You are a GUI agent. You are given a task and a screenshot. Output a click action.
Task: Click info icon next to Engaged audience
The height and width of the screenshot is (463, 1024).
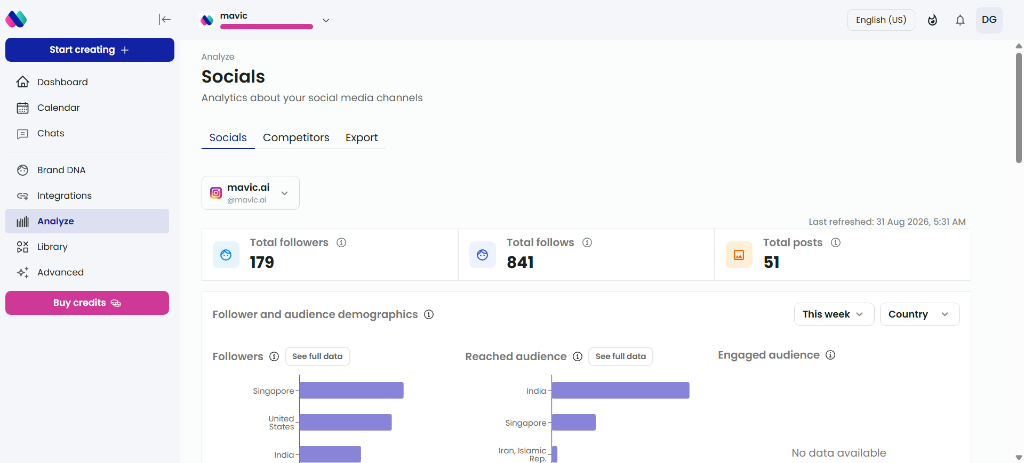[x=830, y=355]
